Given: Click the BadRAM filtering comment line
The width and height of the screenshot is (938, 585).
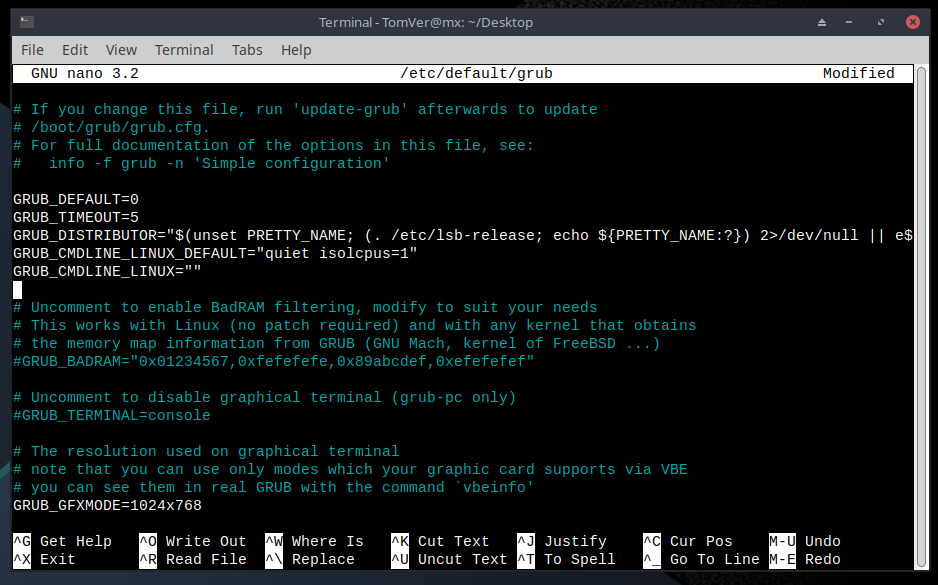Looking at the screenshot, I should pos(305,307).
